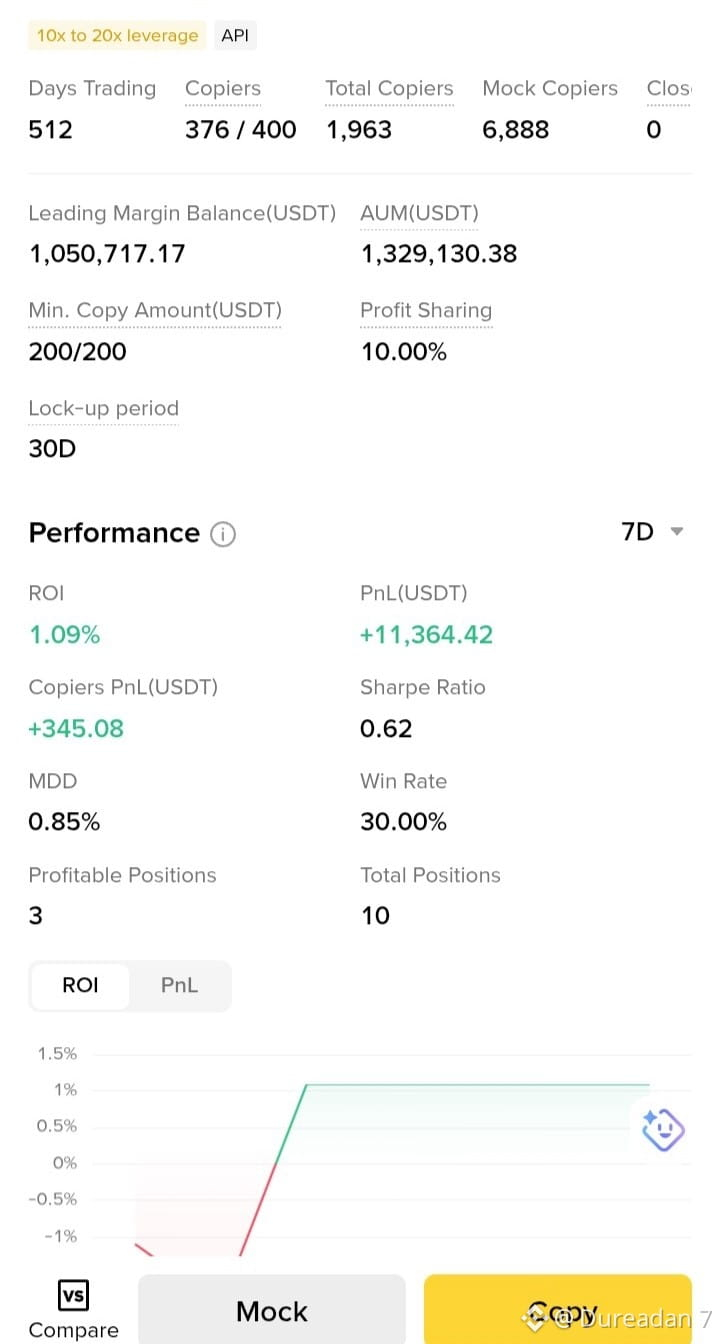Tap the Mock Copiers count 6,888
The width and height of the screenshot is (720, 1344).
(x=516, y=130)
